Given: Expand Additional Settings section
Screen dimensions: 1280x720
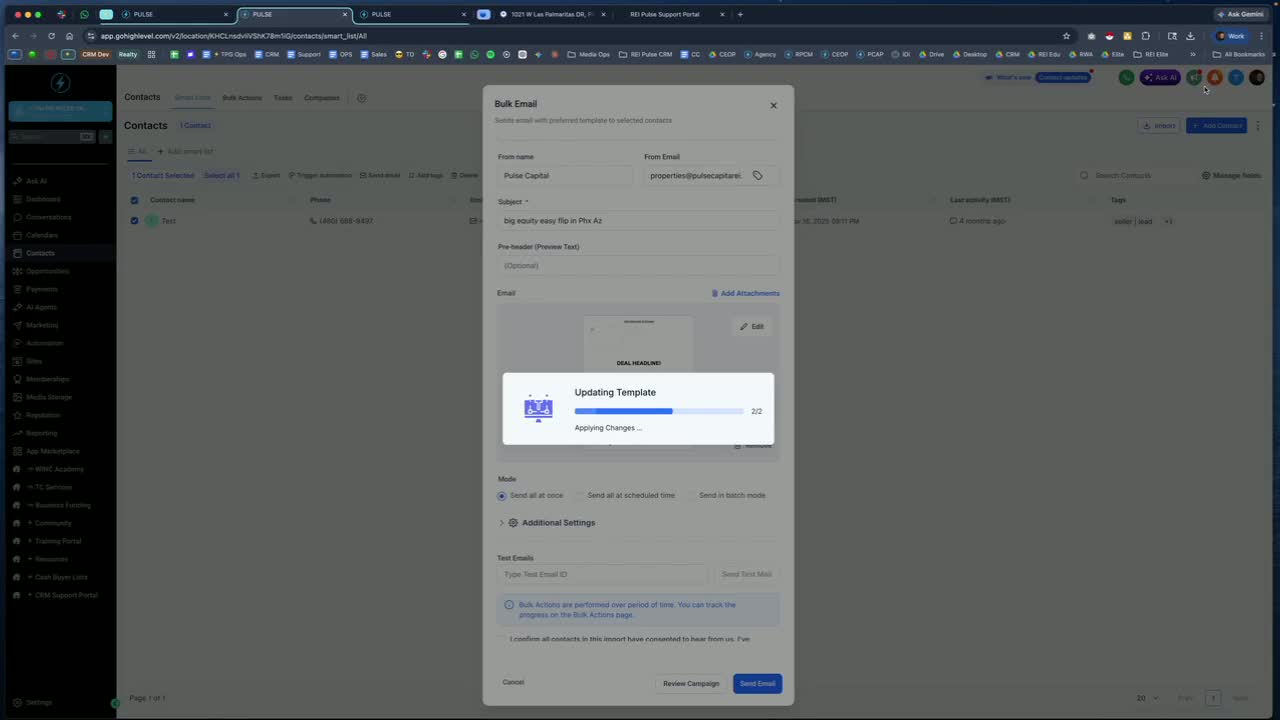Looking at the screenshot, I should coord(547,523).
